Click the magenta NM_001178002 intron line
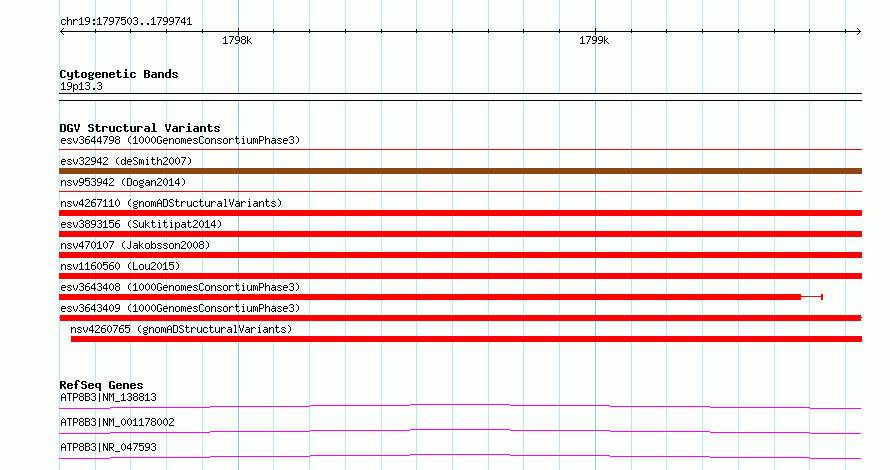 460,431
